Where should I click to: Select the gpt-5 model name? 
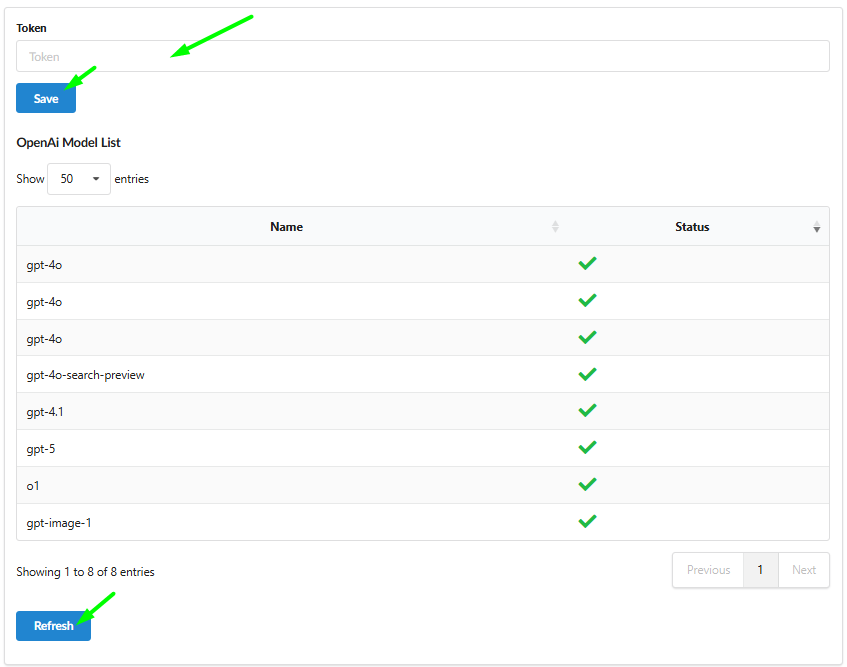point(41,449)
